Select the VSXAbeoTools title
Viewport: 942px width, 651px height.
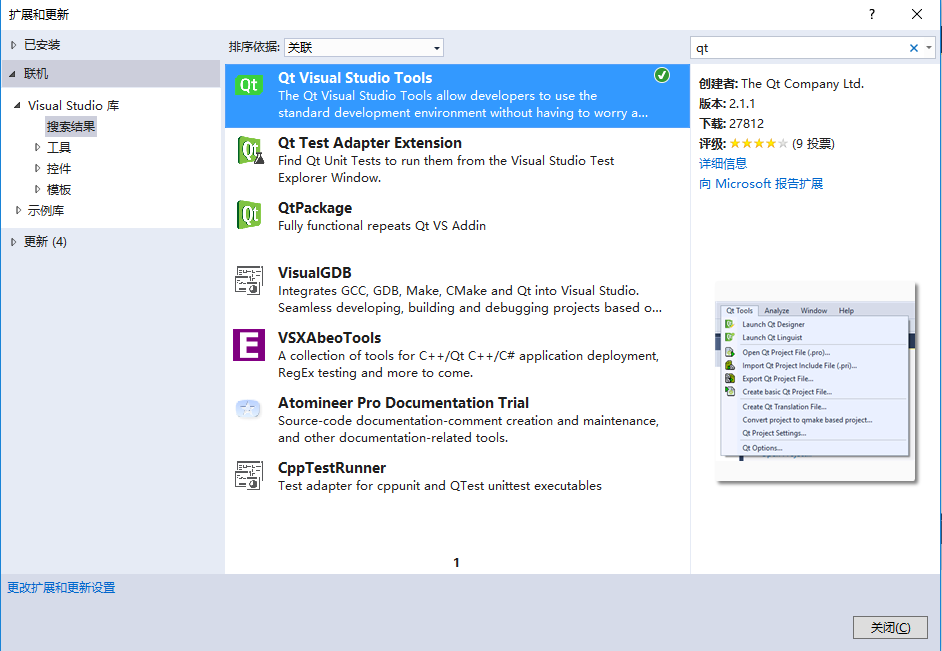tap(329, 338)
